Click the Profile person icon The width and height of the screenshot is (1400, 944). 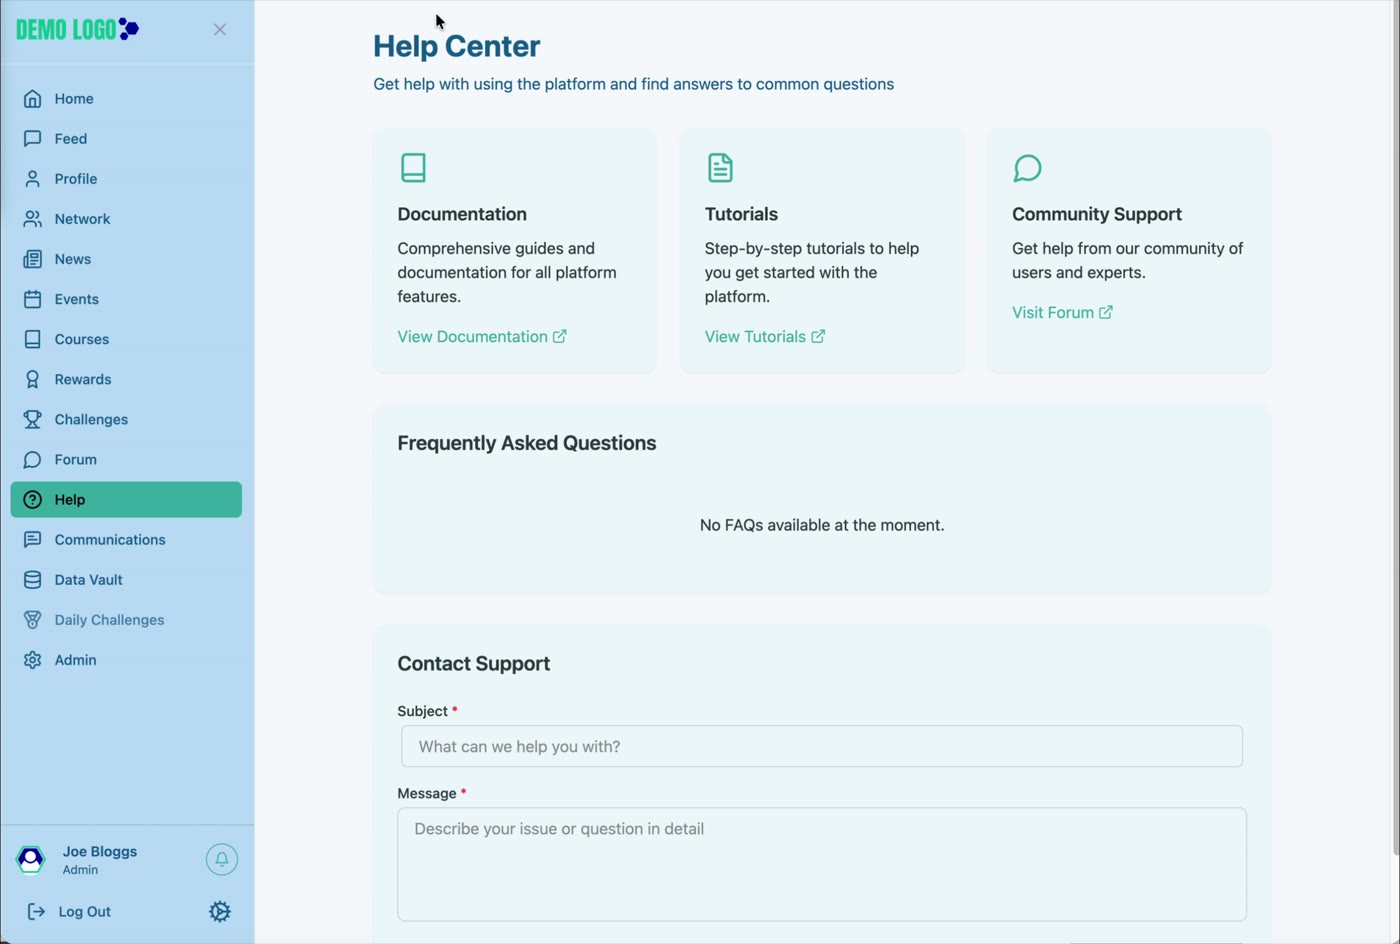pos(33,179)
